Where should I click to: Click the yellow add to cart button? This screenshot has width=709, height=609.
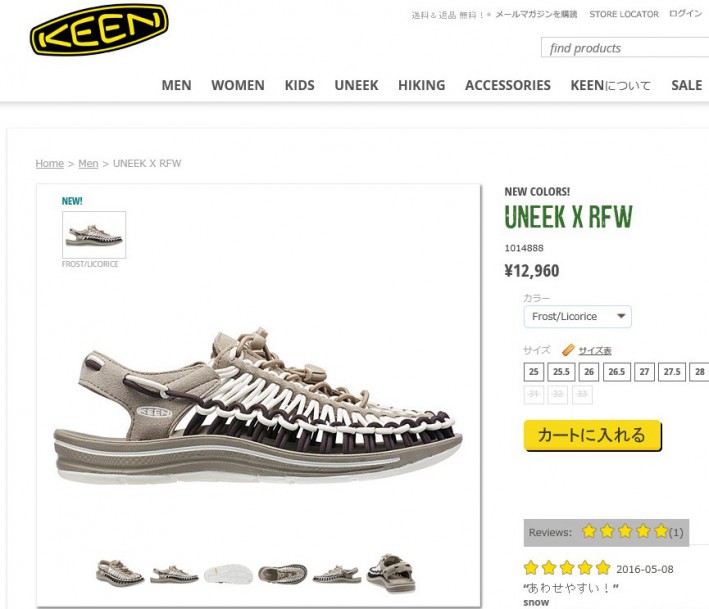(x=592, y=435)
